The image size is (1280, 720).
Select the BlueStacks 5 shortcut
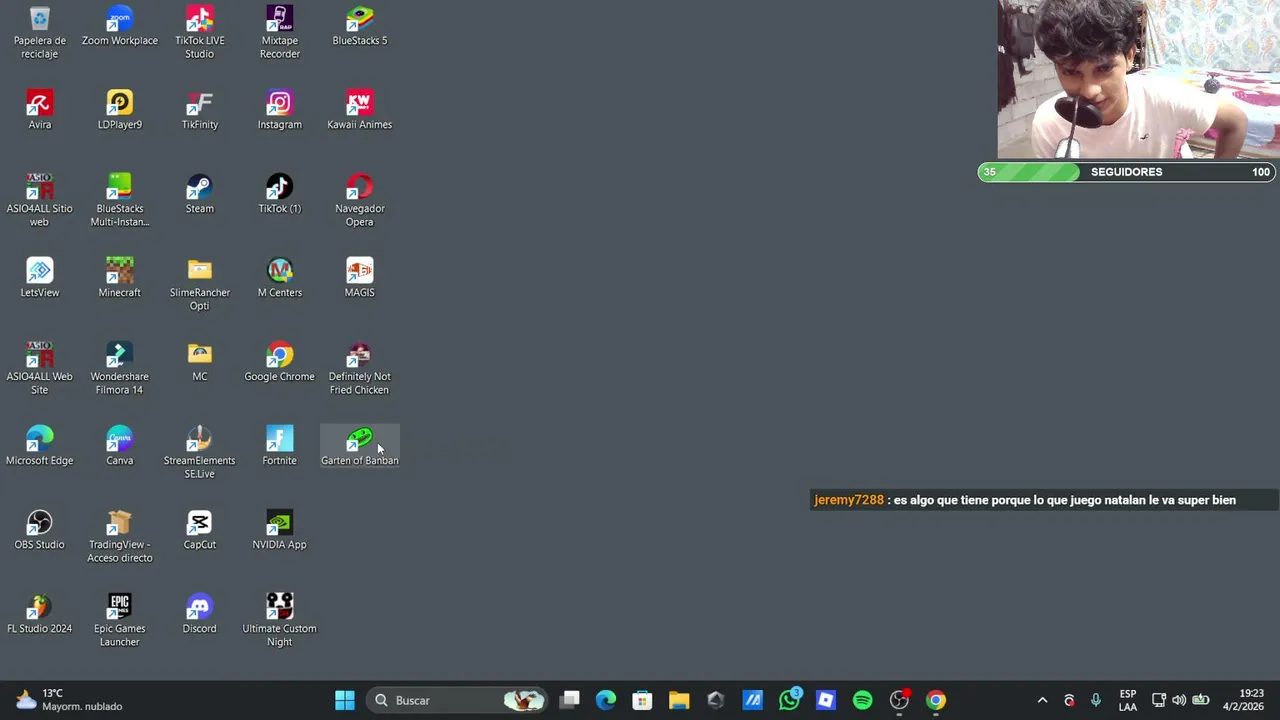click(360, 26)
